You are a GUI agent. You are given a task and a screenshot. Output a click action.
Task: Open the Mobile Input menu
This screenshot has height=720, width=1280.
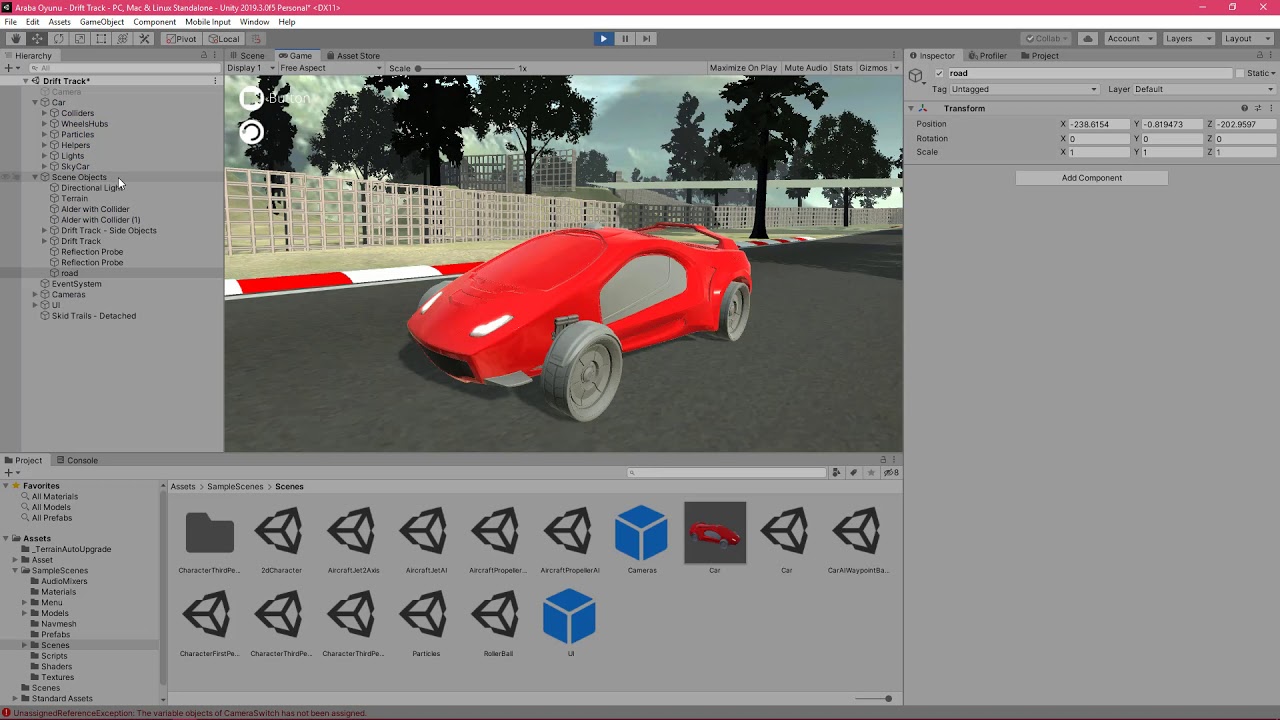tap(208, 22)
